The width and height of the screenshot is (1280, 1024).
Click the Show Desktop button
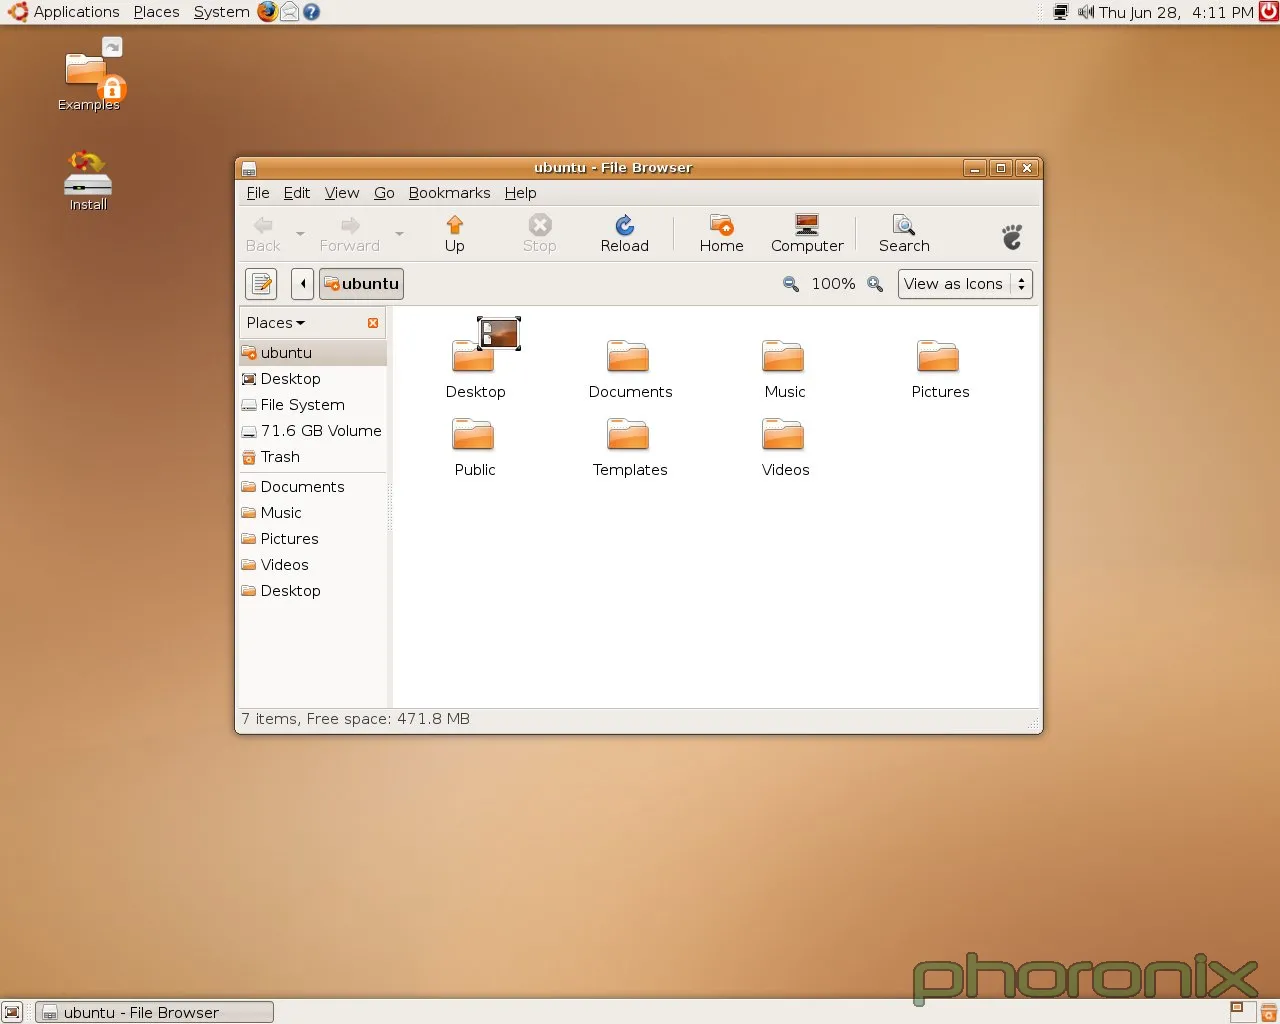pyautogui.click(x=12, y=1012)
